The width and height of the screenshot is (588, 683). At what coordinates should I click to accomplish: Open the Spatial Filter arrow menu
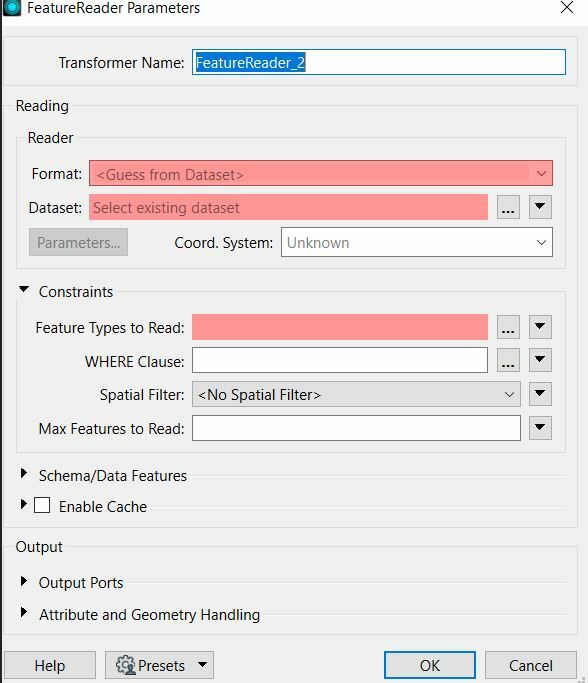540,394
